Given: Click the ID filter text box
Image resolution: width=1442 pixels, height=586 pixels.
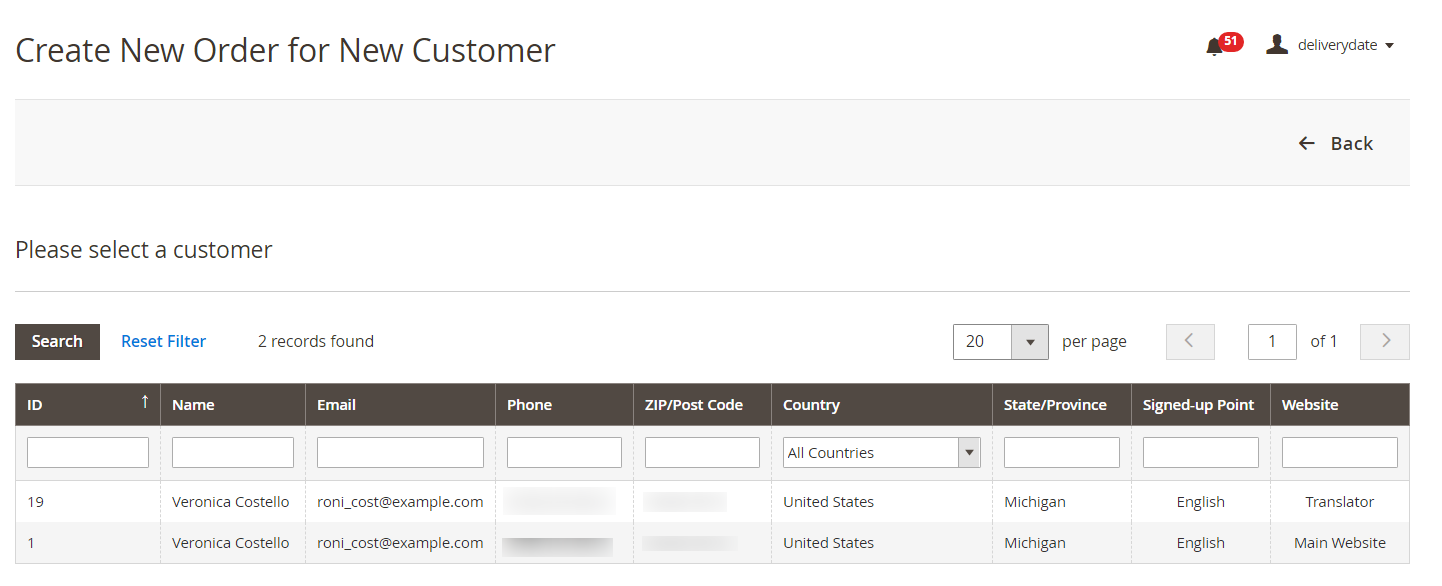Looking at the screenshot, I should 88,453.
